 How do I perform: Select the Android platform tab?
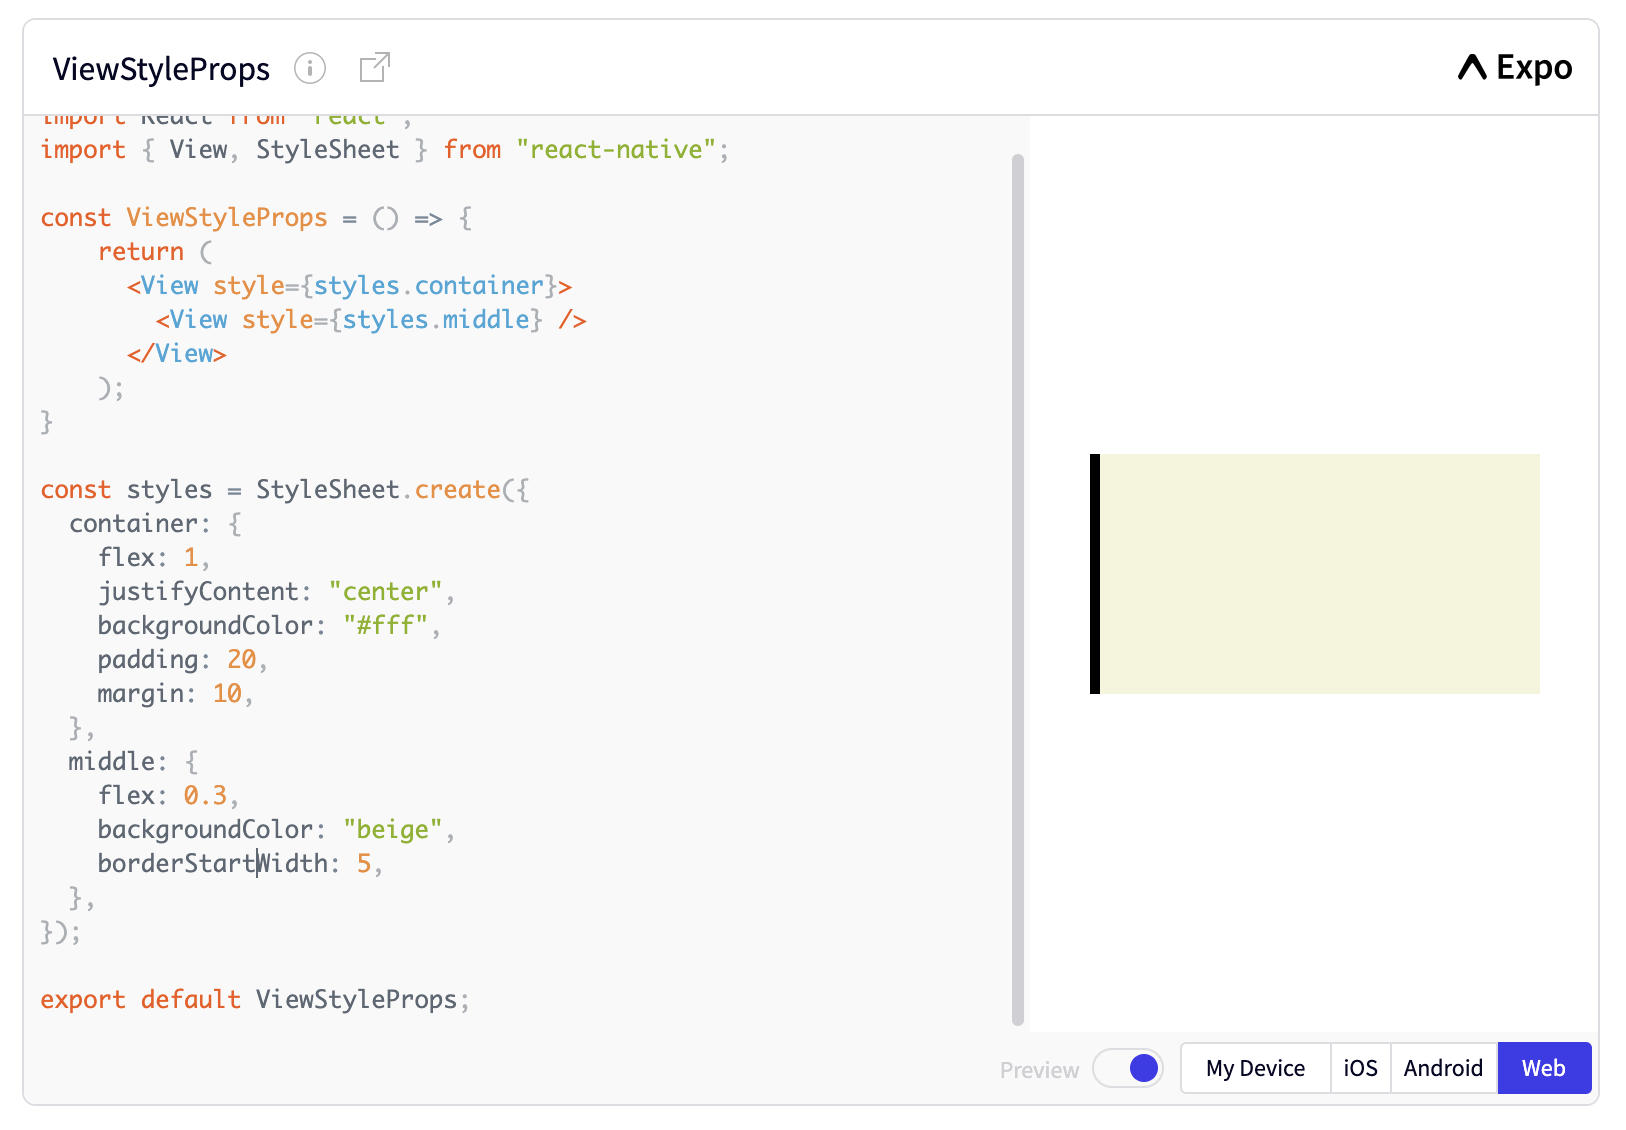[1443, 1068]
